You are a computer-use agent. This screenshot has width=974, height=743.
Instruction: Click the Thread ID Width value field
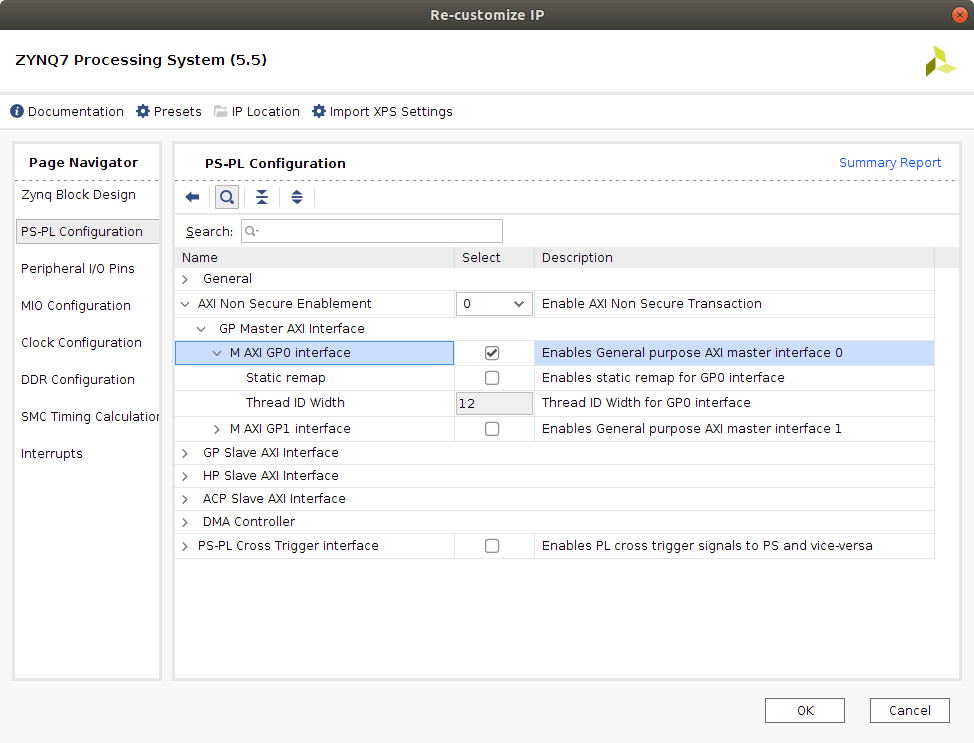(x=494, y=403)
